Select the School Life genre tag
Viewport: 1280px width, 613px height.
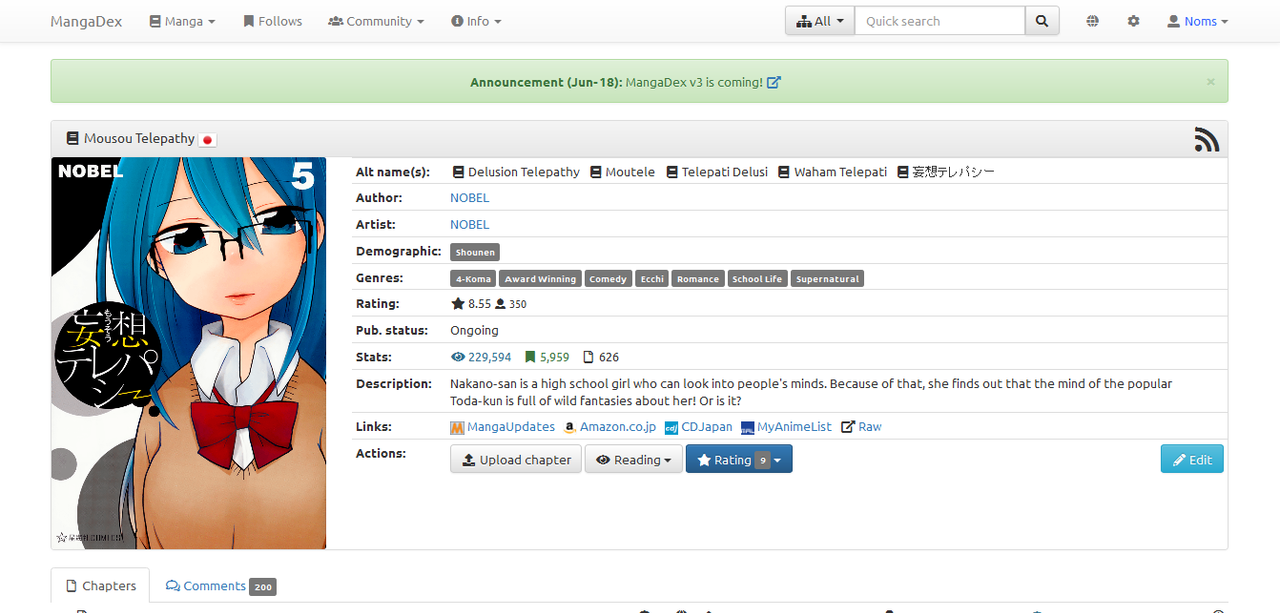click(x=758, y=279)
